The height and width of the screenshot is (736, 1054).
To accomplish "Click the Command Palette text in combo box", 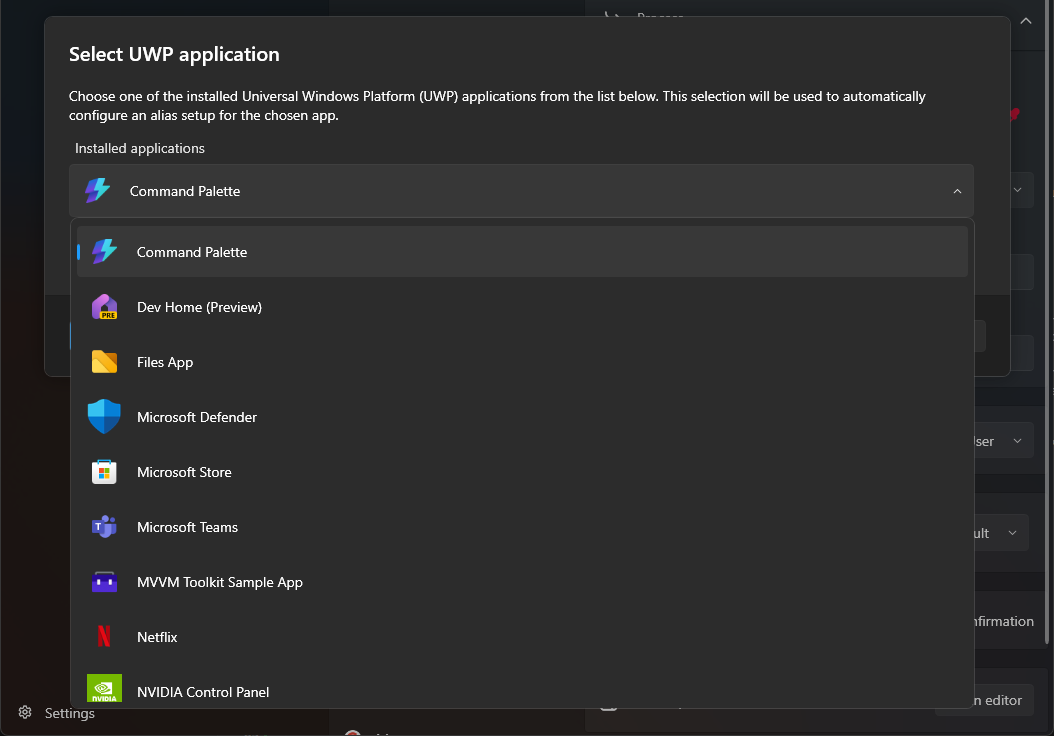I will coord(185,192).
